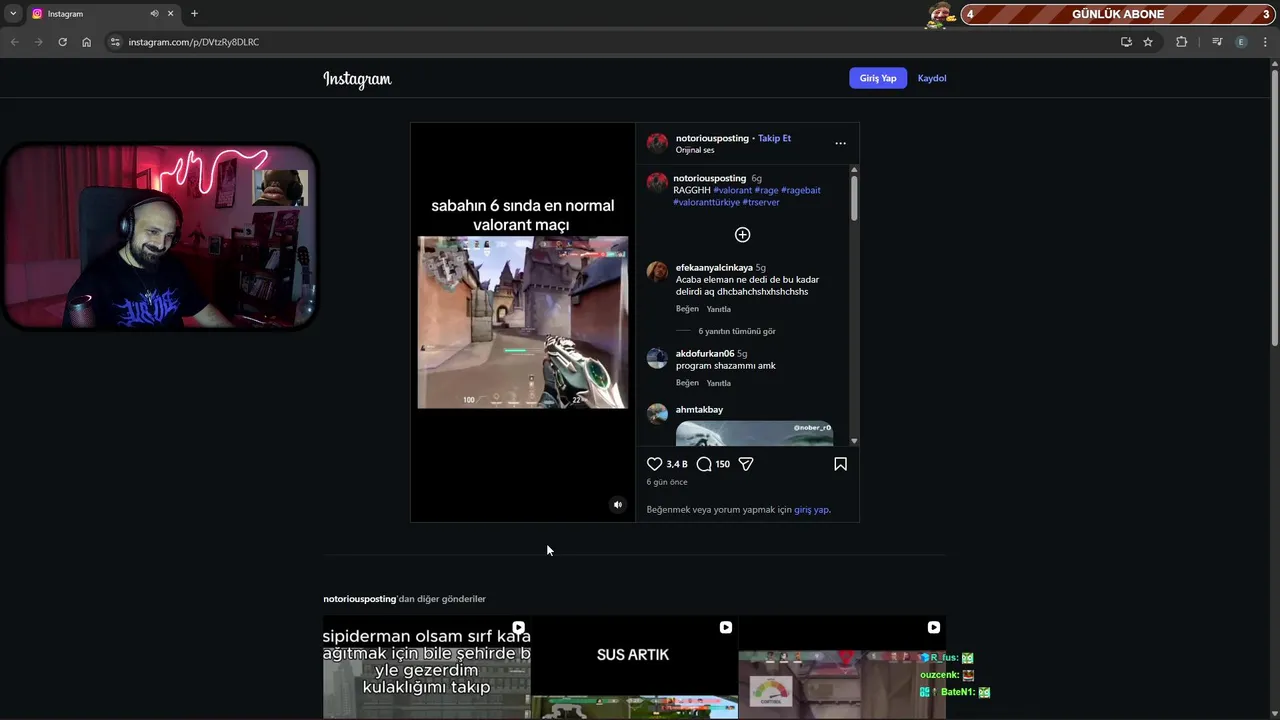Toggle video sound with speaker icon

pyautogui.click(x=617, y=505)
